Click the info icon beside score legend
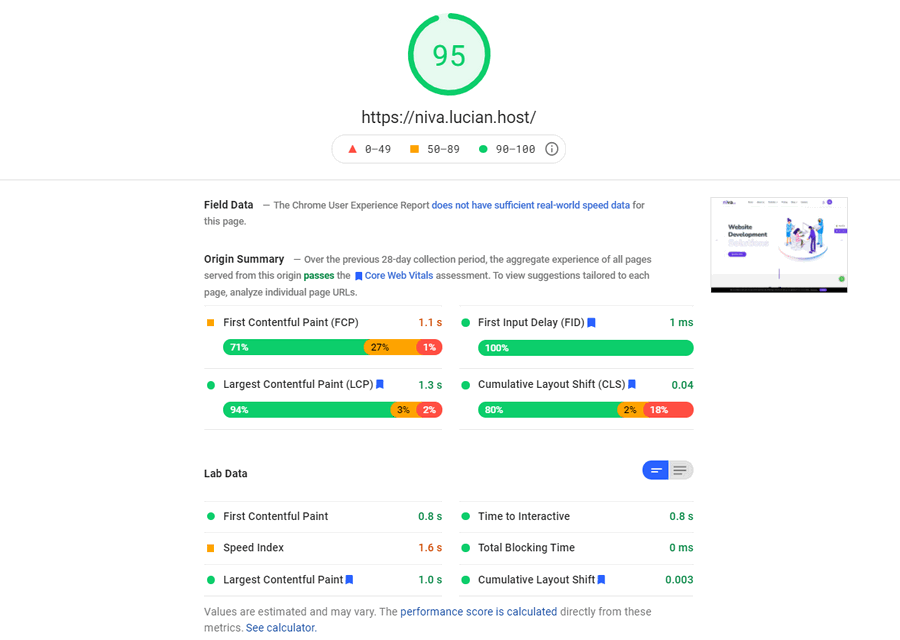This screenshot has height=640, width=900. [551, 149]
